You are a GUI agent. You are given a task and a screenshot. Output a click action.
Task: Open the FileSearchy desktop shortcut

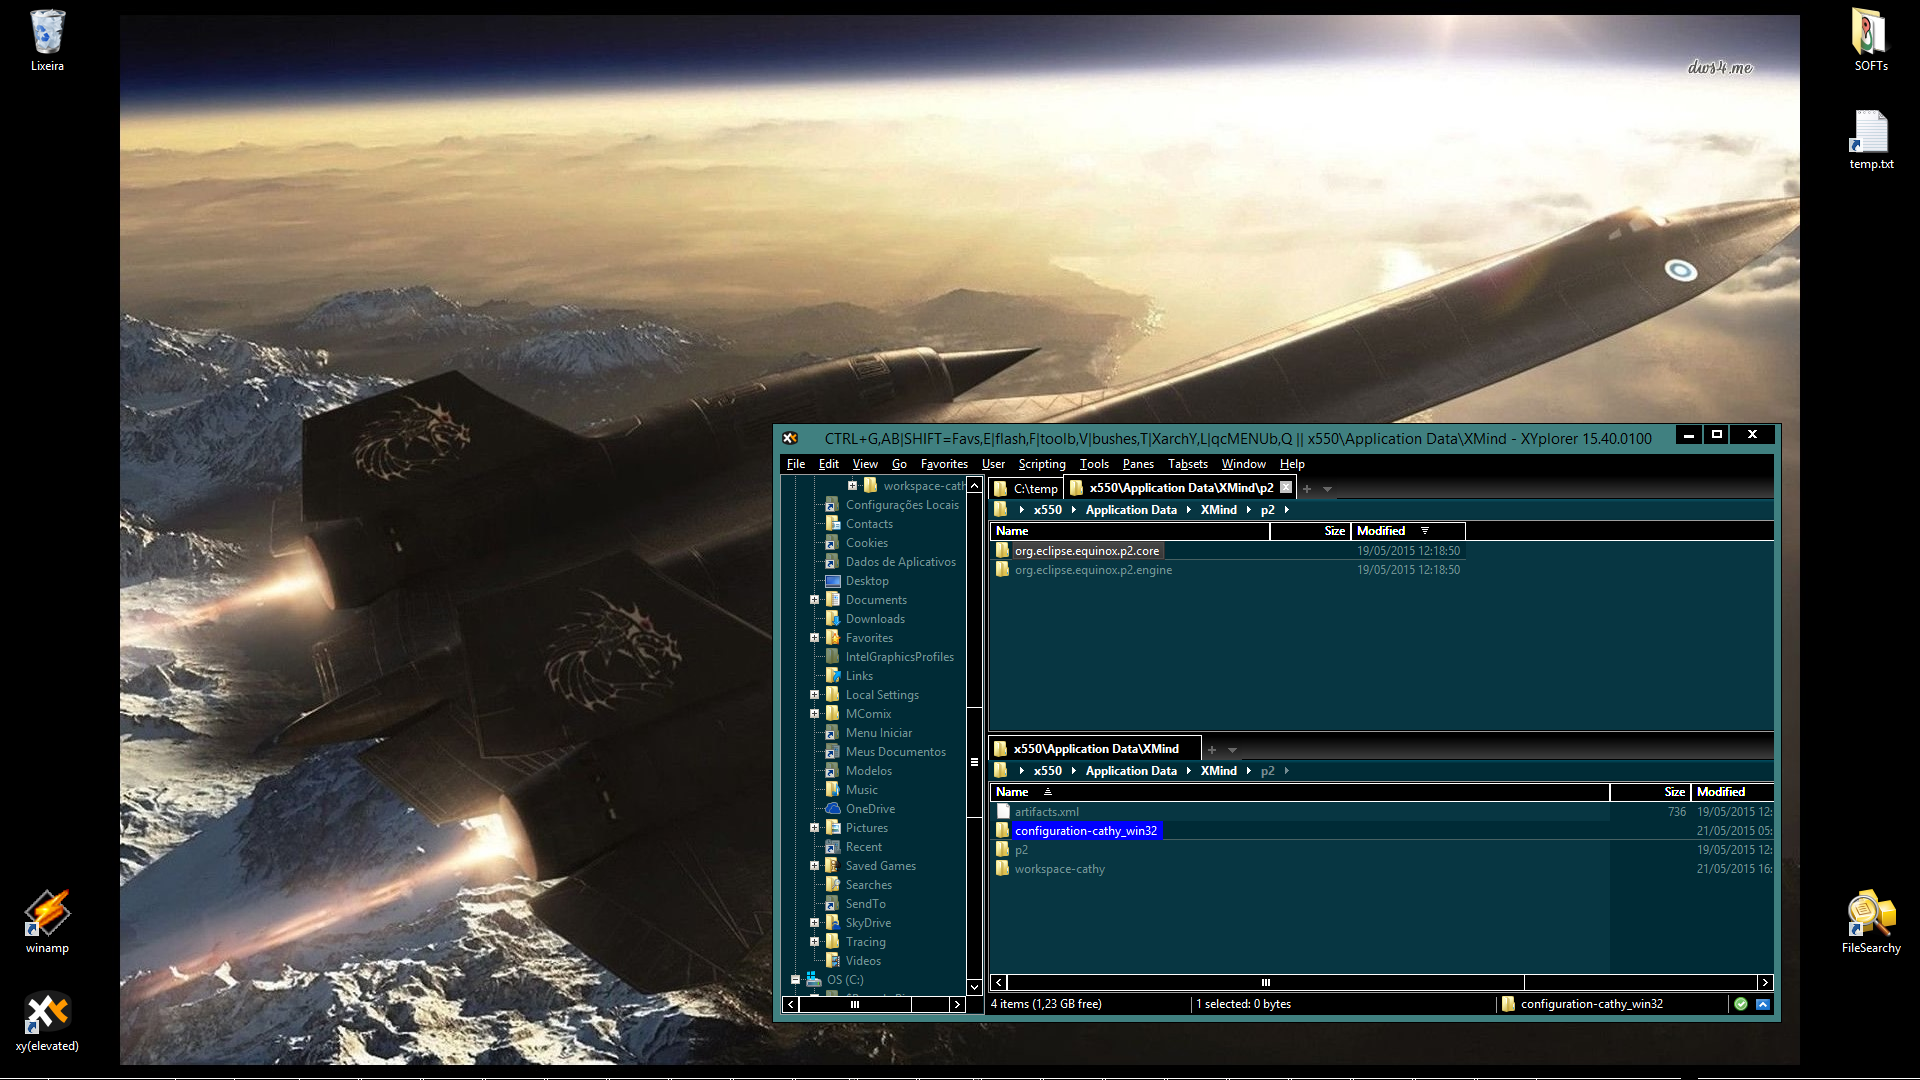(1870, 914)
